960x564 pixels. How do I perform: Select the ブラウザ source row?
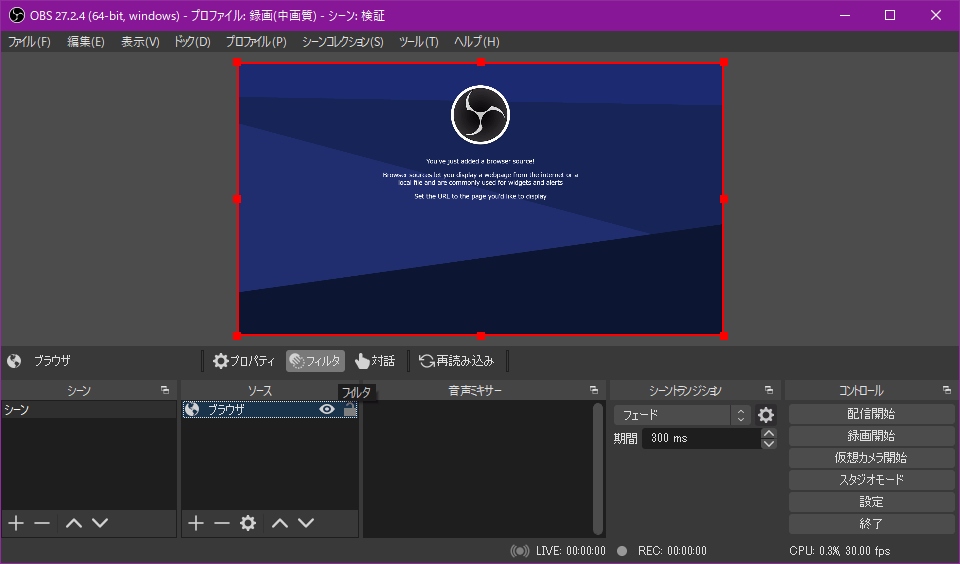(270, 409)
